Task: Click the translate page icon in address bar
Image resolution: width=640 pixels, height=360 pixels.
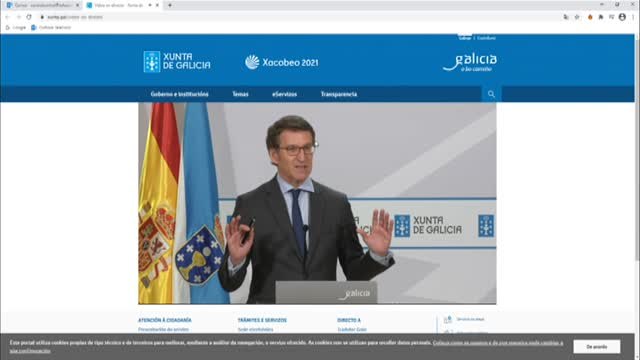Action: 566,17
